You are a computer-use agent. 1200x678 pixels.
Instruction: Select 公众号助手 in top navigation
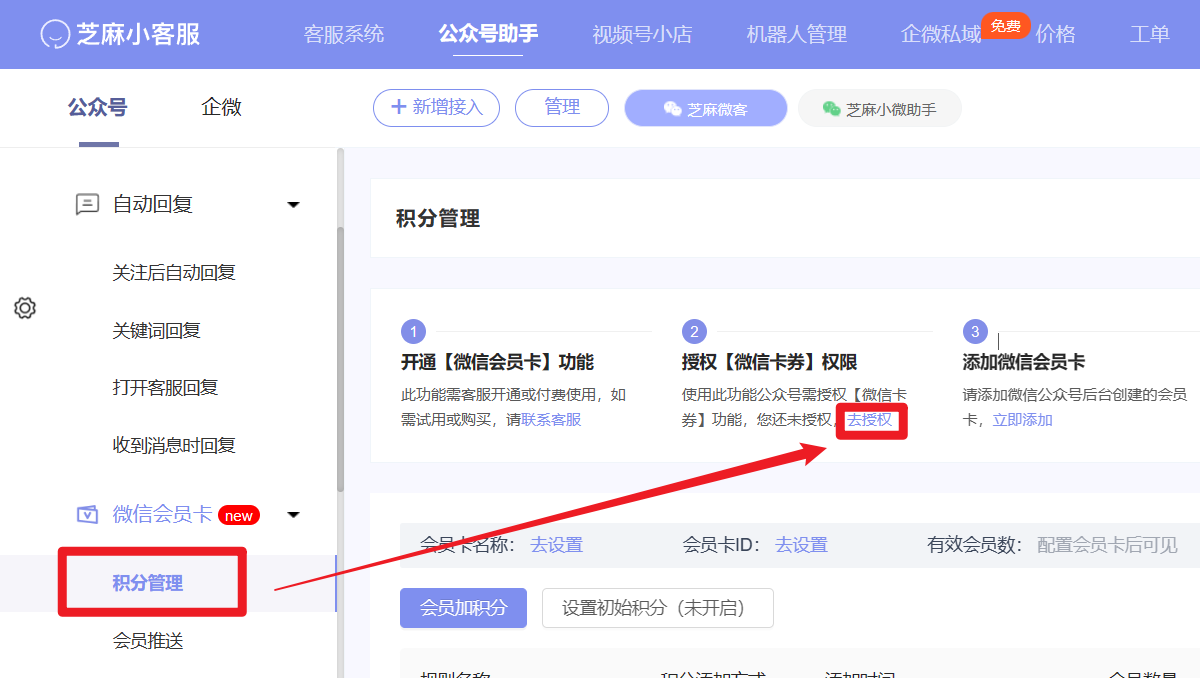(488, 33)
